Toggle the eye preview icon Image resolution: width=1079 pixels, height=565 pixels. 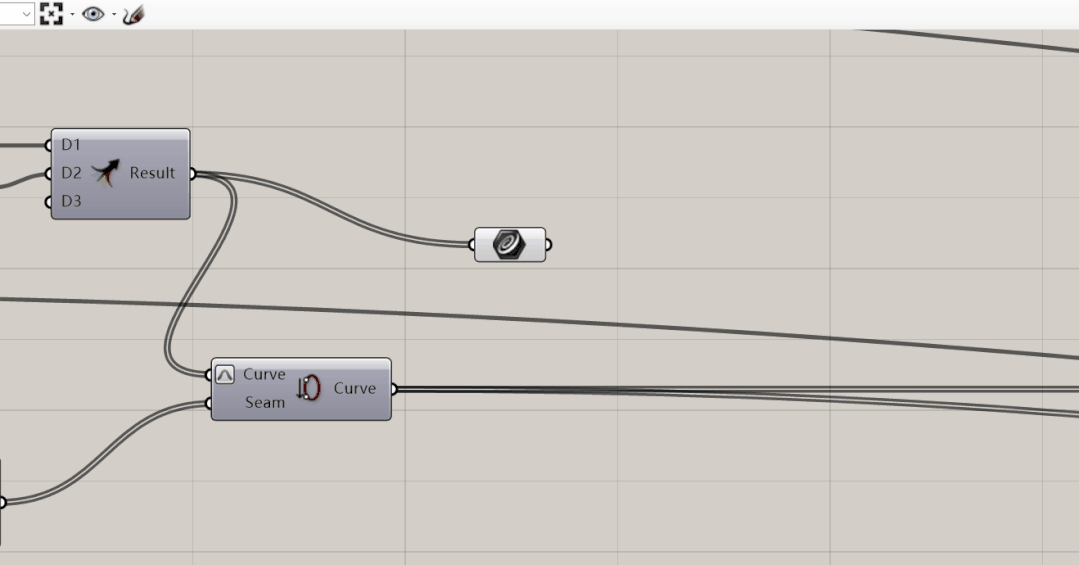[x=93, y=14]
